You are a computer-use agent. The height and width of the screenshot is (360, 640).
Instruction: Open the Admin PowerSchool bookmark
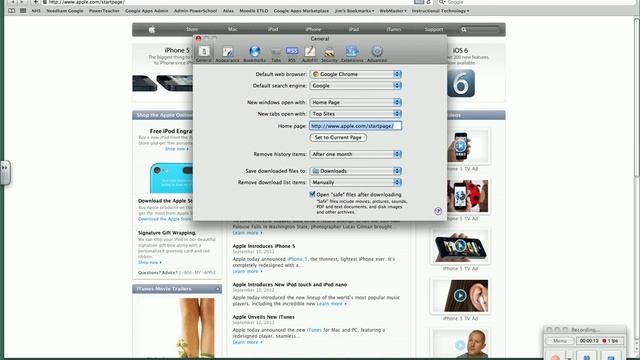[195, 11]
